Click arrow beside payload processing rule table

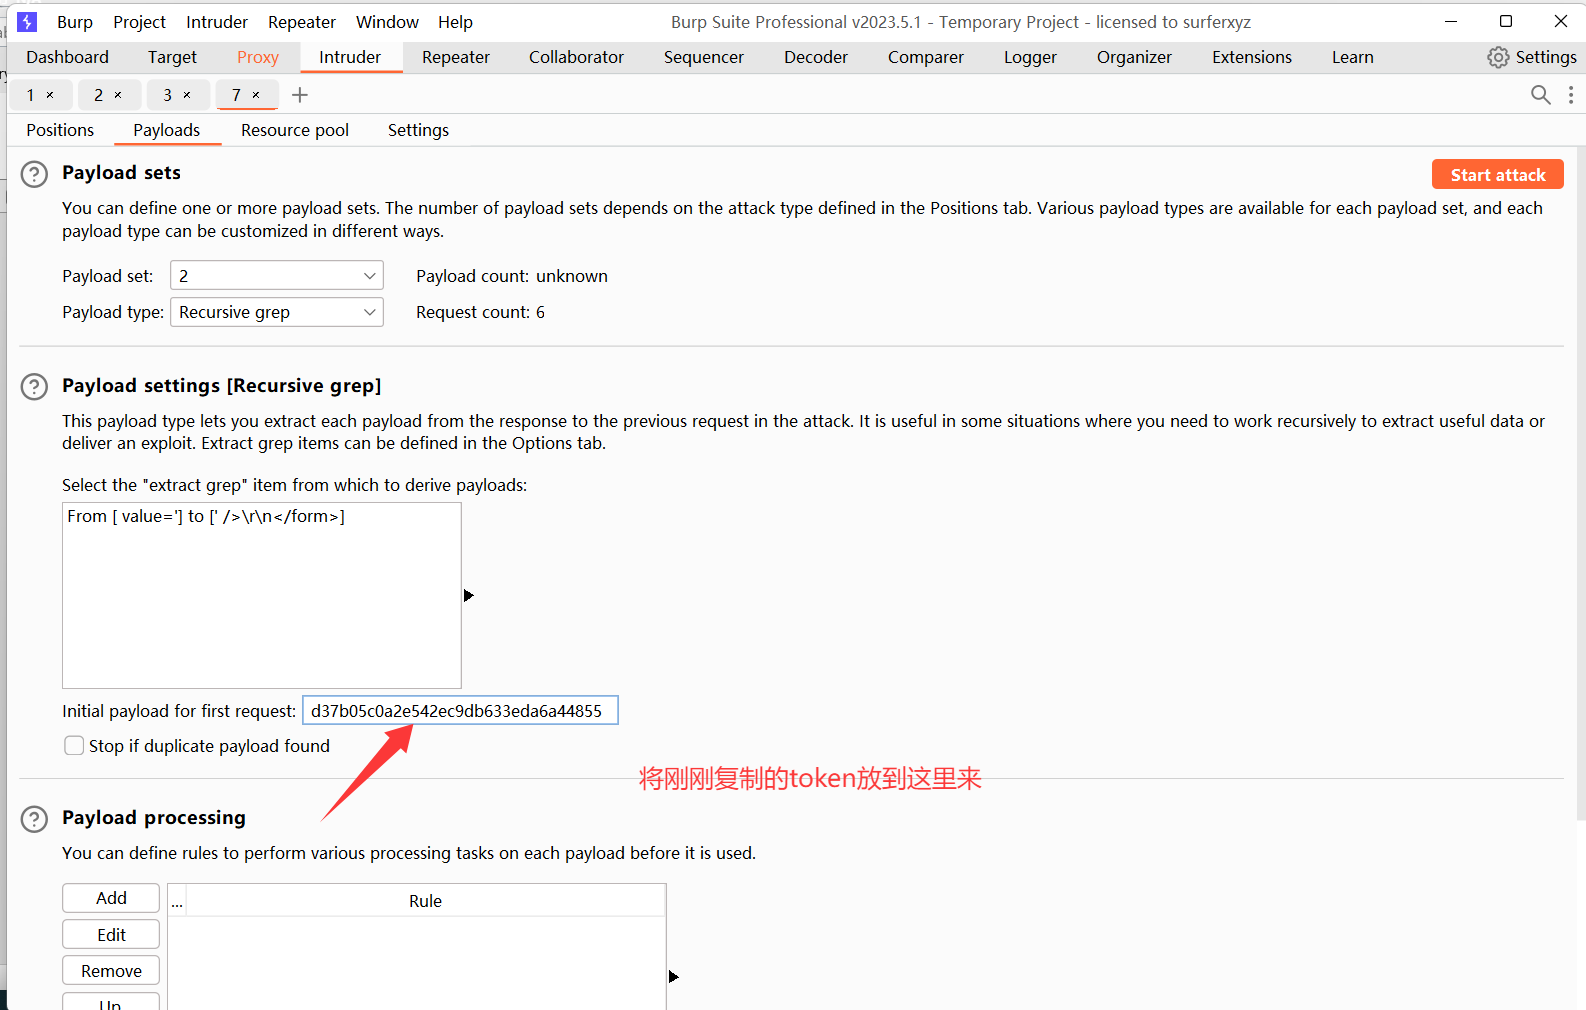click(673, 976)
